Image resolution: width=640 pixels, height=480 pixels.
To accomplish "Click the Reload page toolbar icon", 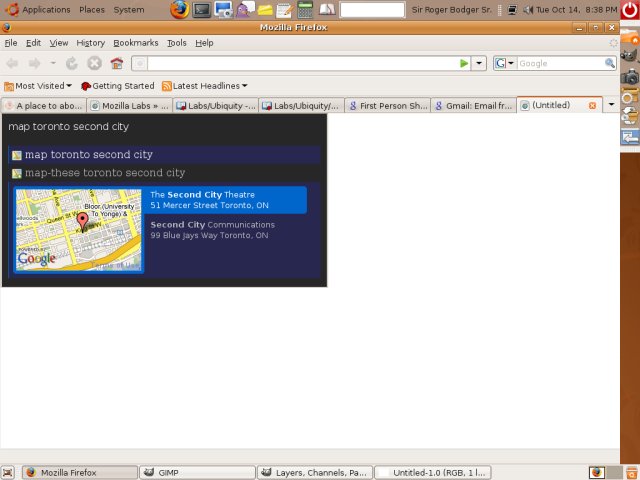I will [72, 63].
